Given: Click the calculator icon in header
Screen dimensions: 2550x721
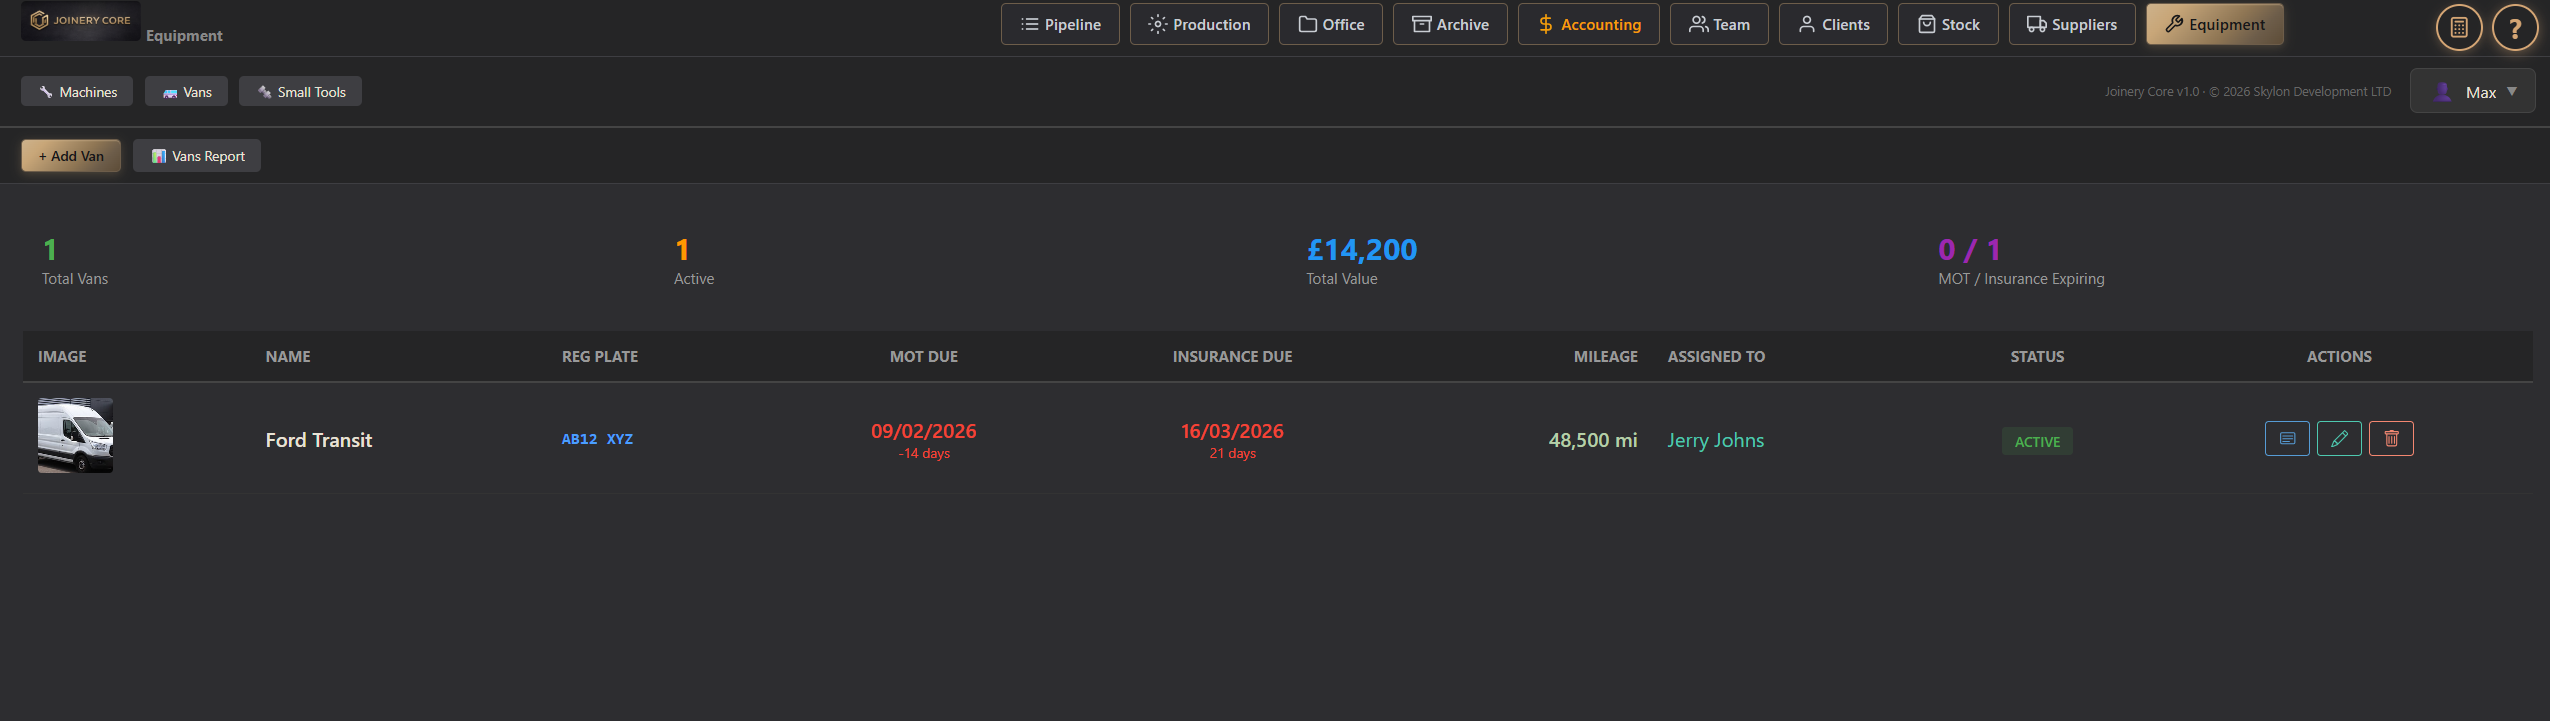Looking at the screenshot, I should tap(2458, 28).
